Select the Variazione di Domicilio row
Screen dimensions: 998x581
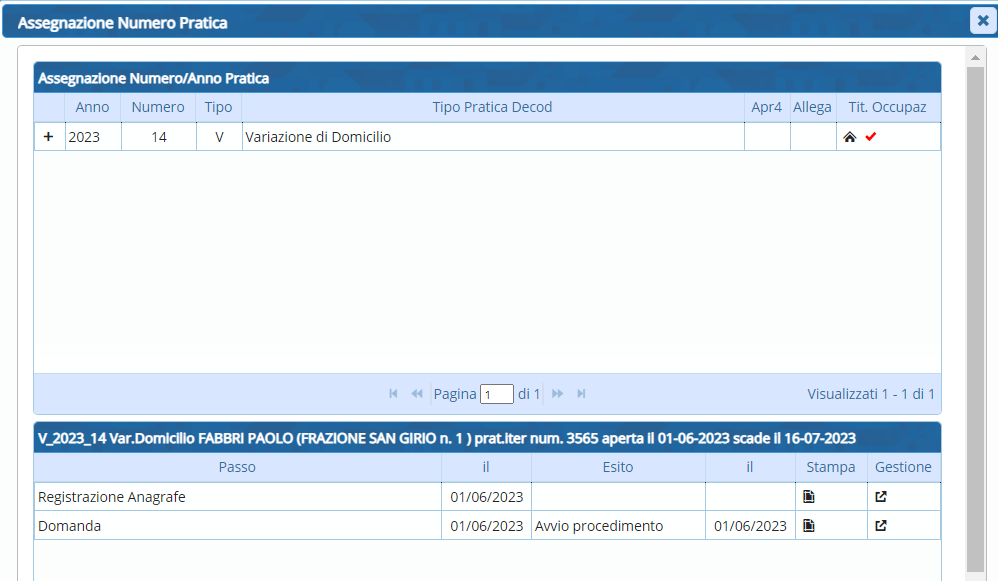coord(492,137)
